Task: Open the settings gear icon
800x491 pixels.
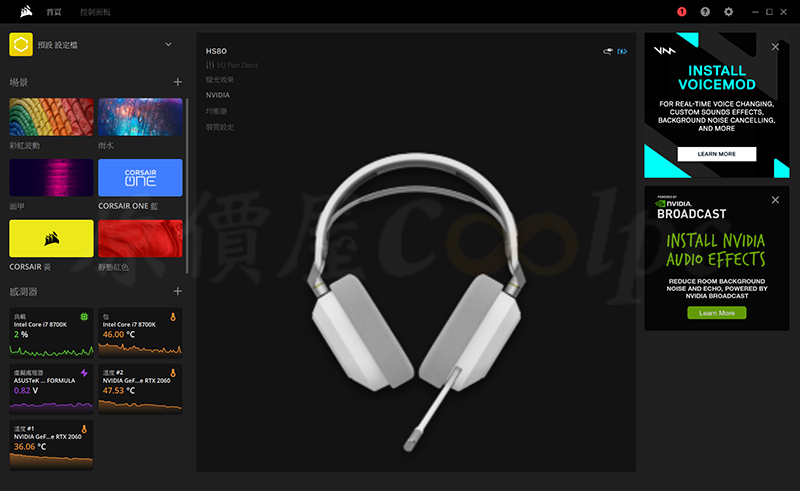Action: pos(729,12)
